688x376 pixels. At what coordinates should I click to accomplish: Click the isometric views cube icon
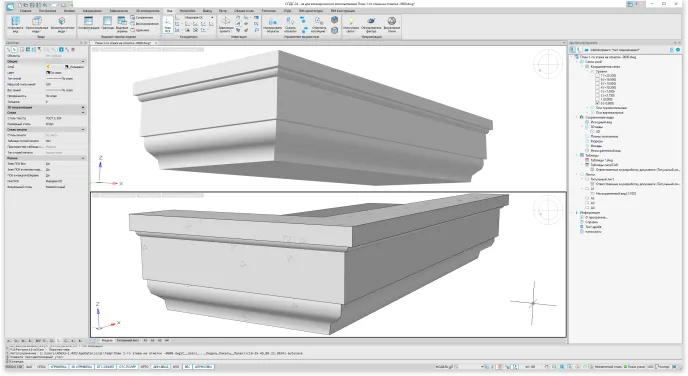click(62, 21)
